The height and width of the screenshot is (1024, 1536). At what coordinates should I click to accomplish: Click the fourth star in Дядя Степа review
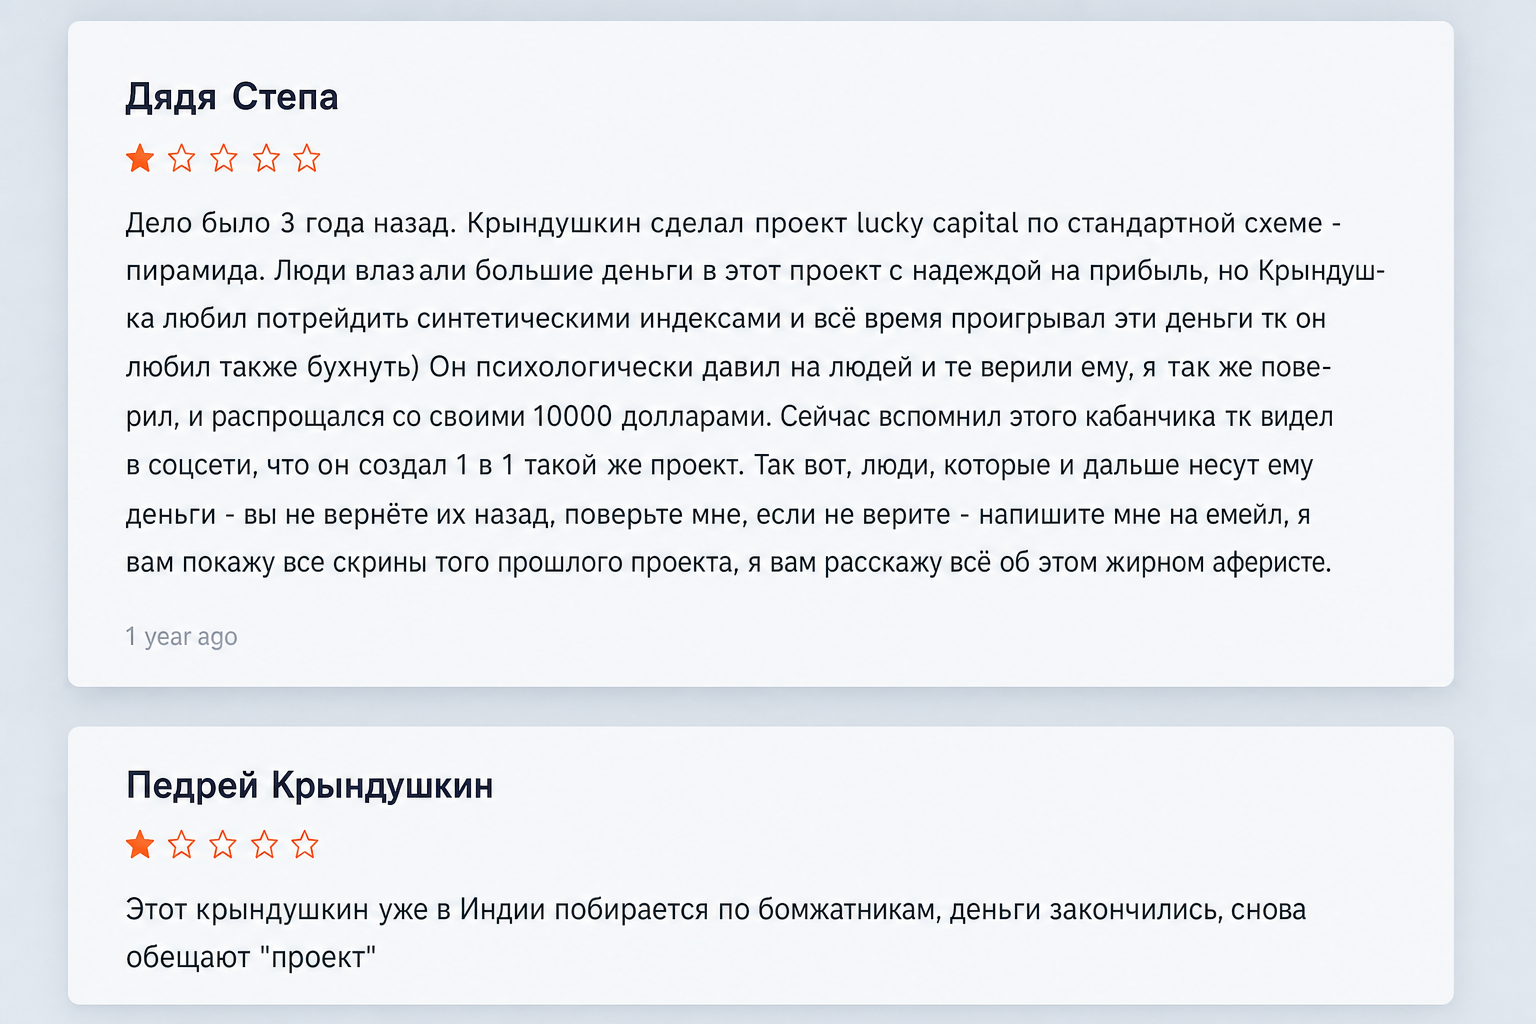click(x=266, y=158)
